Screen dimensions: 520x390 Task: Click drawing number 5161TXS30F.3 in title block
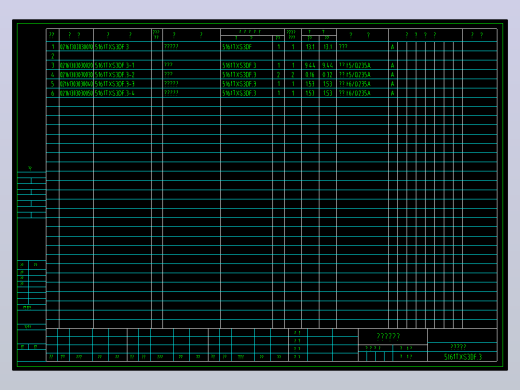pyautogui.click(x=463, y=357)
